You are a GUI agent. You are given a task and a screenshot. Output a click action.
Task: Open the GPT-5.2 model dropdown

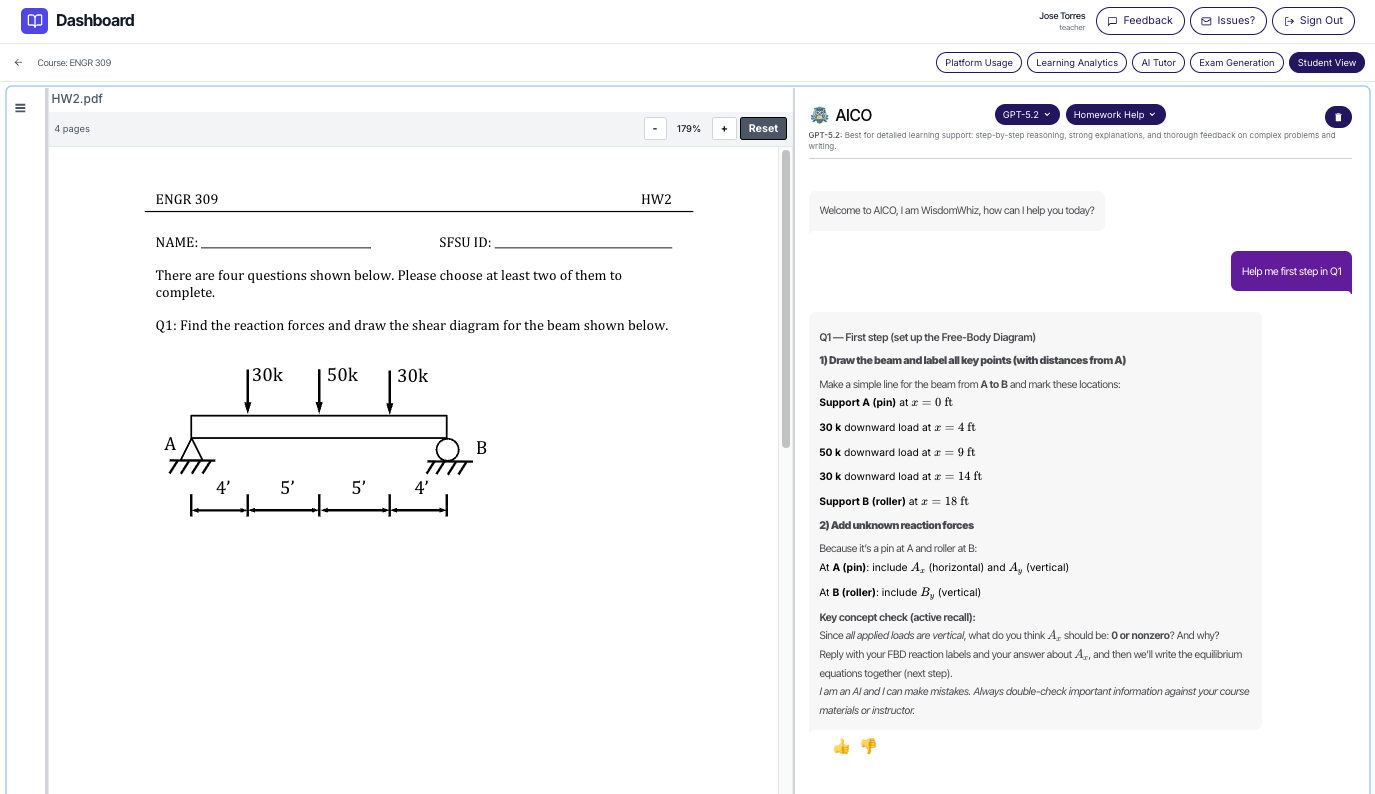pyautogui.click(x=1027, y=115)
